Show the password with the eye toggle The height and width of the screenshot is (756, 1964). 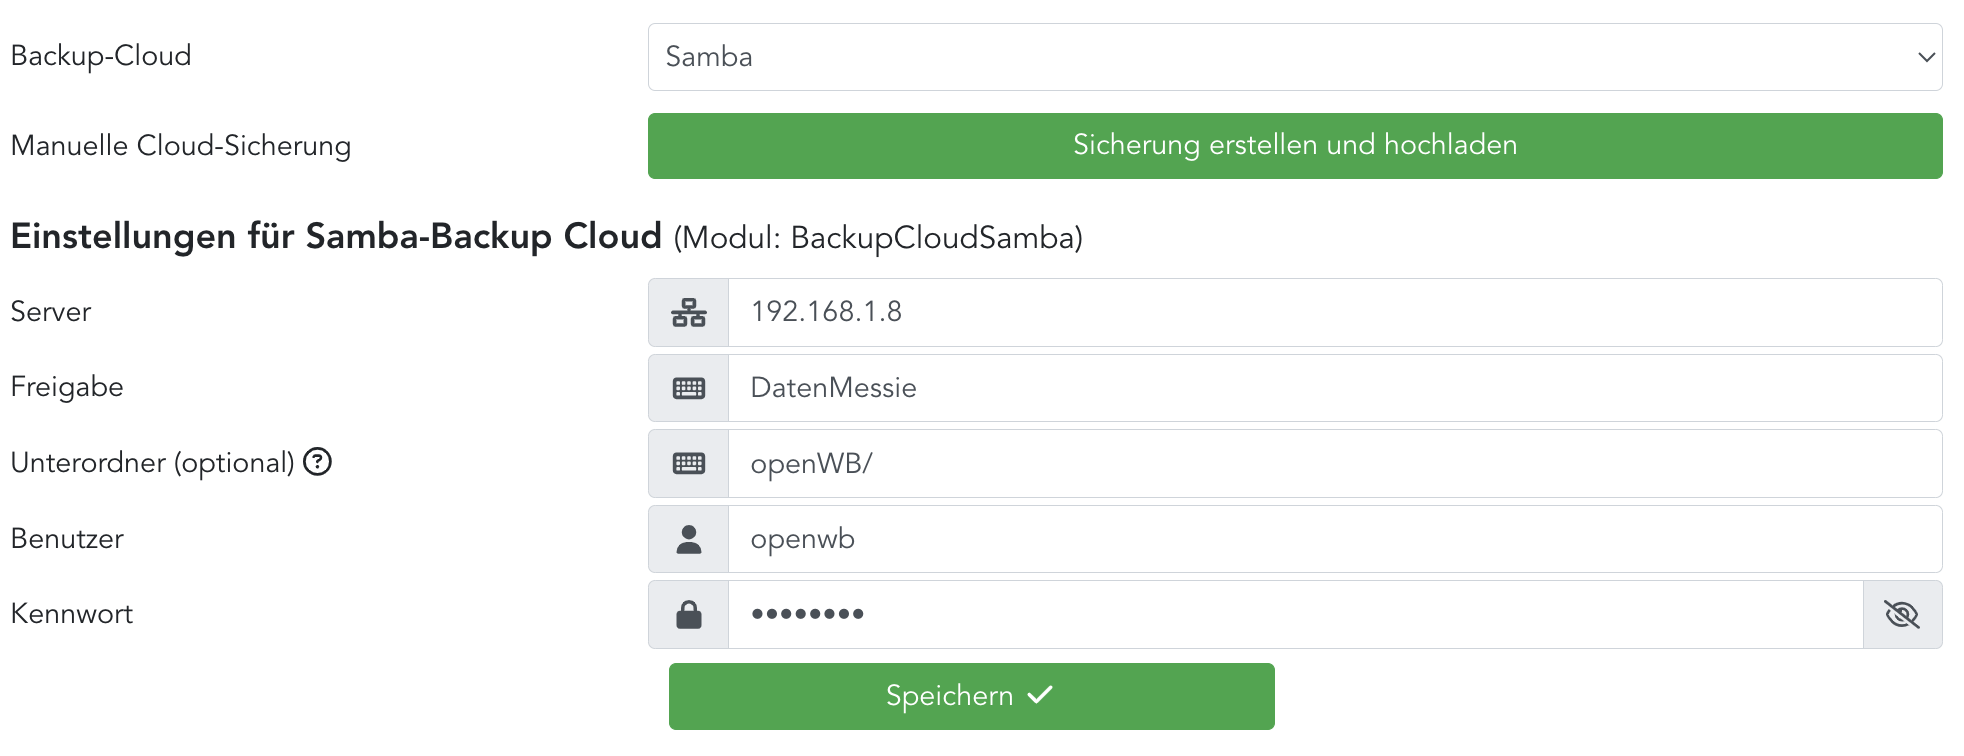1902,615
